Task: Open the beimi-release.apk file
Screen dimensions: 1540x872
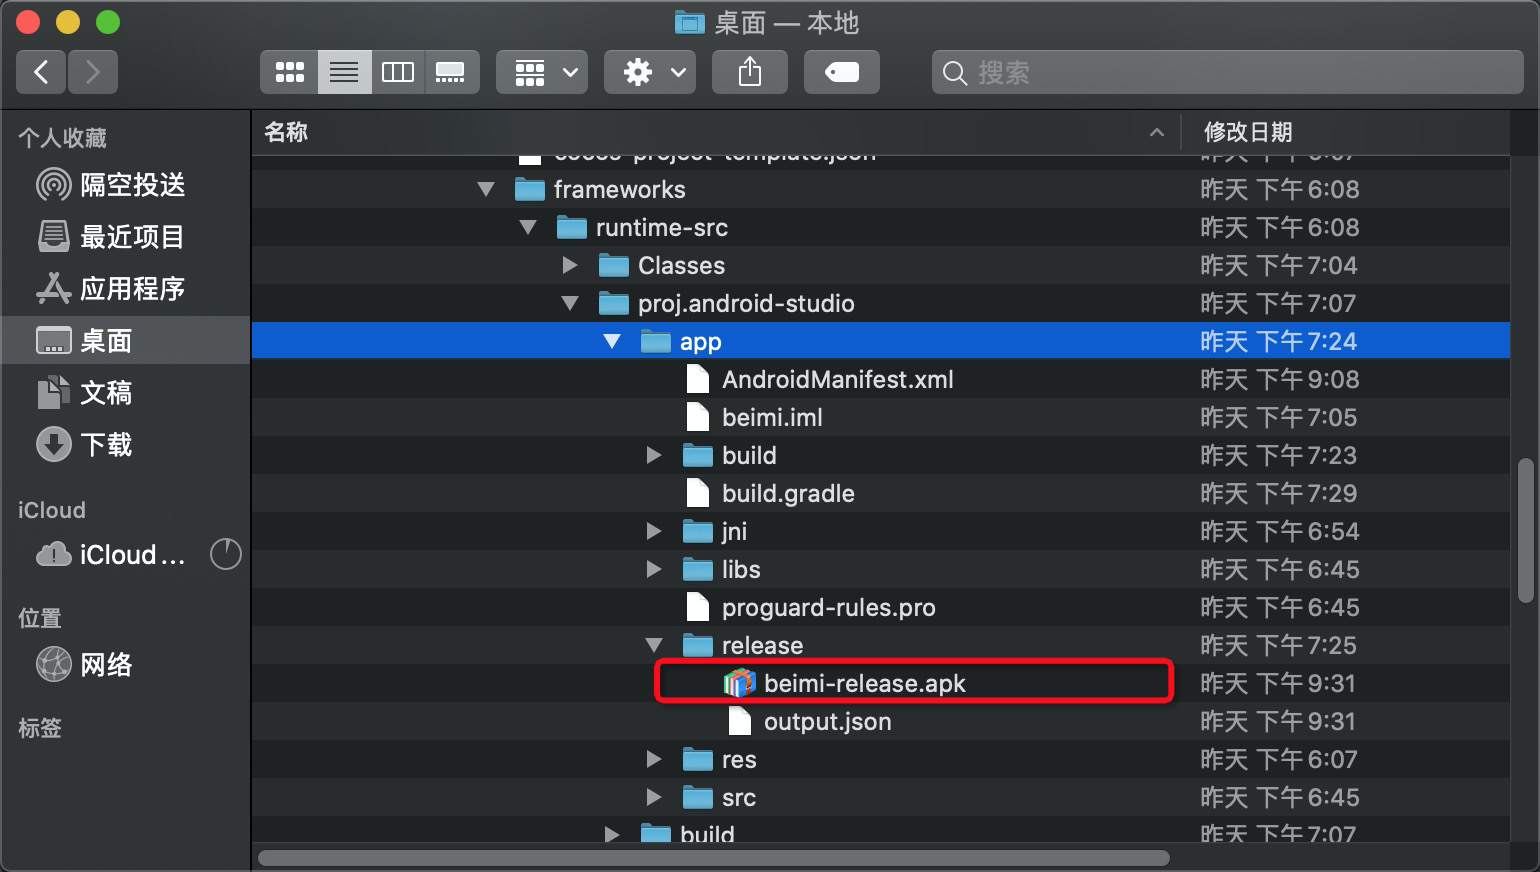Action: click(x=864, y=683)
